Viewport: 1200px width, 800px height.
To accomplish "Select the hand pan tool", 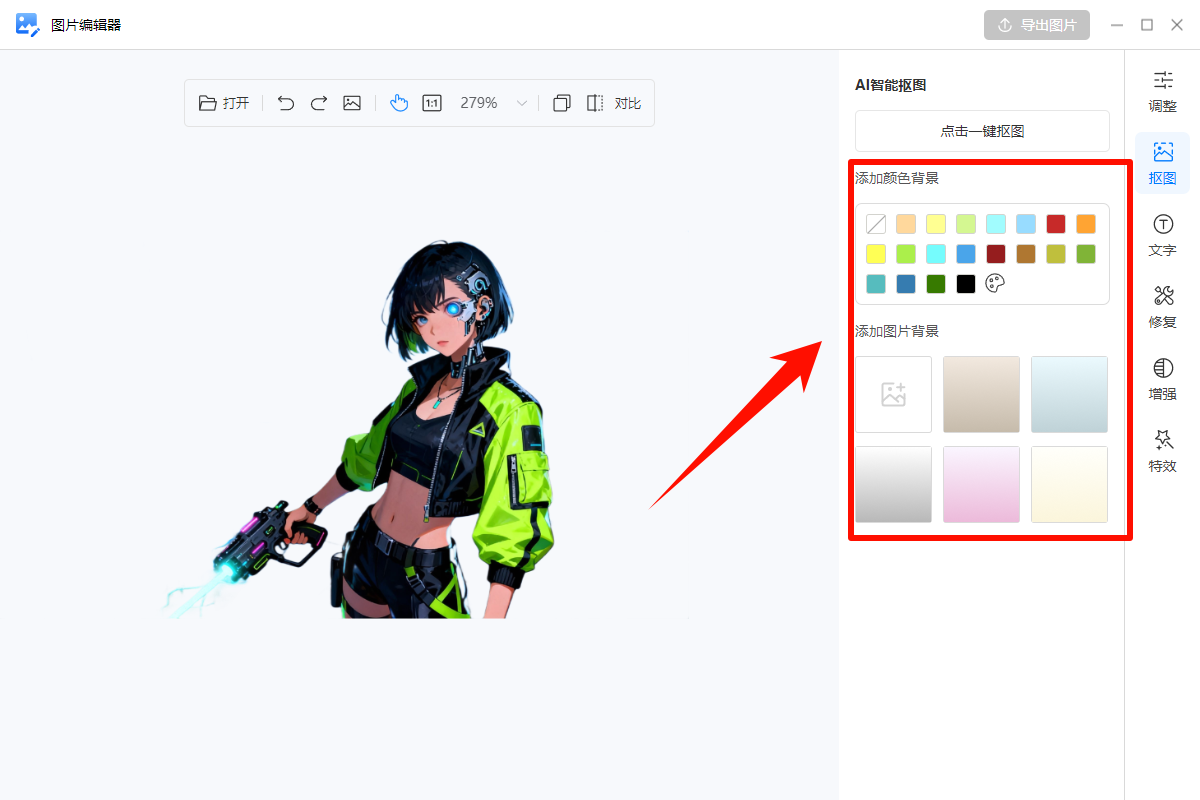I will click(x=399, y=103).
